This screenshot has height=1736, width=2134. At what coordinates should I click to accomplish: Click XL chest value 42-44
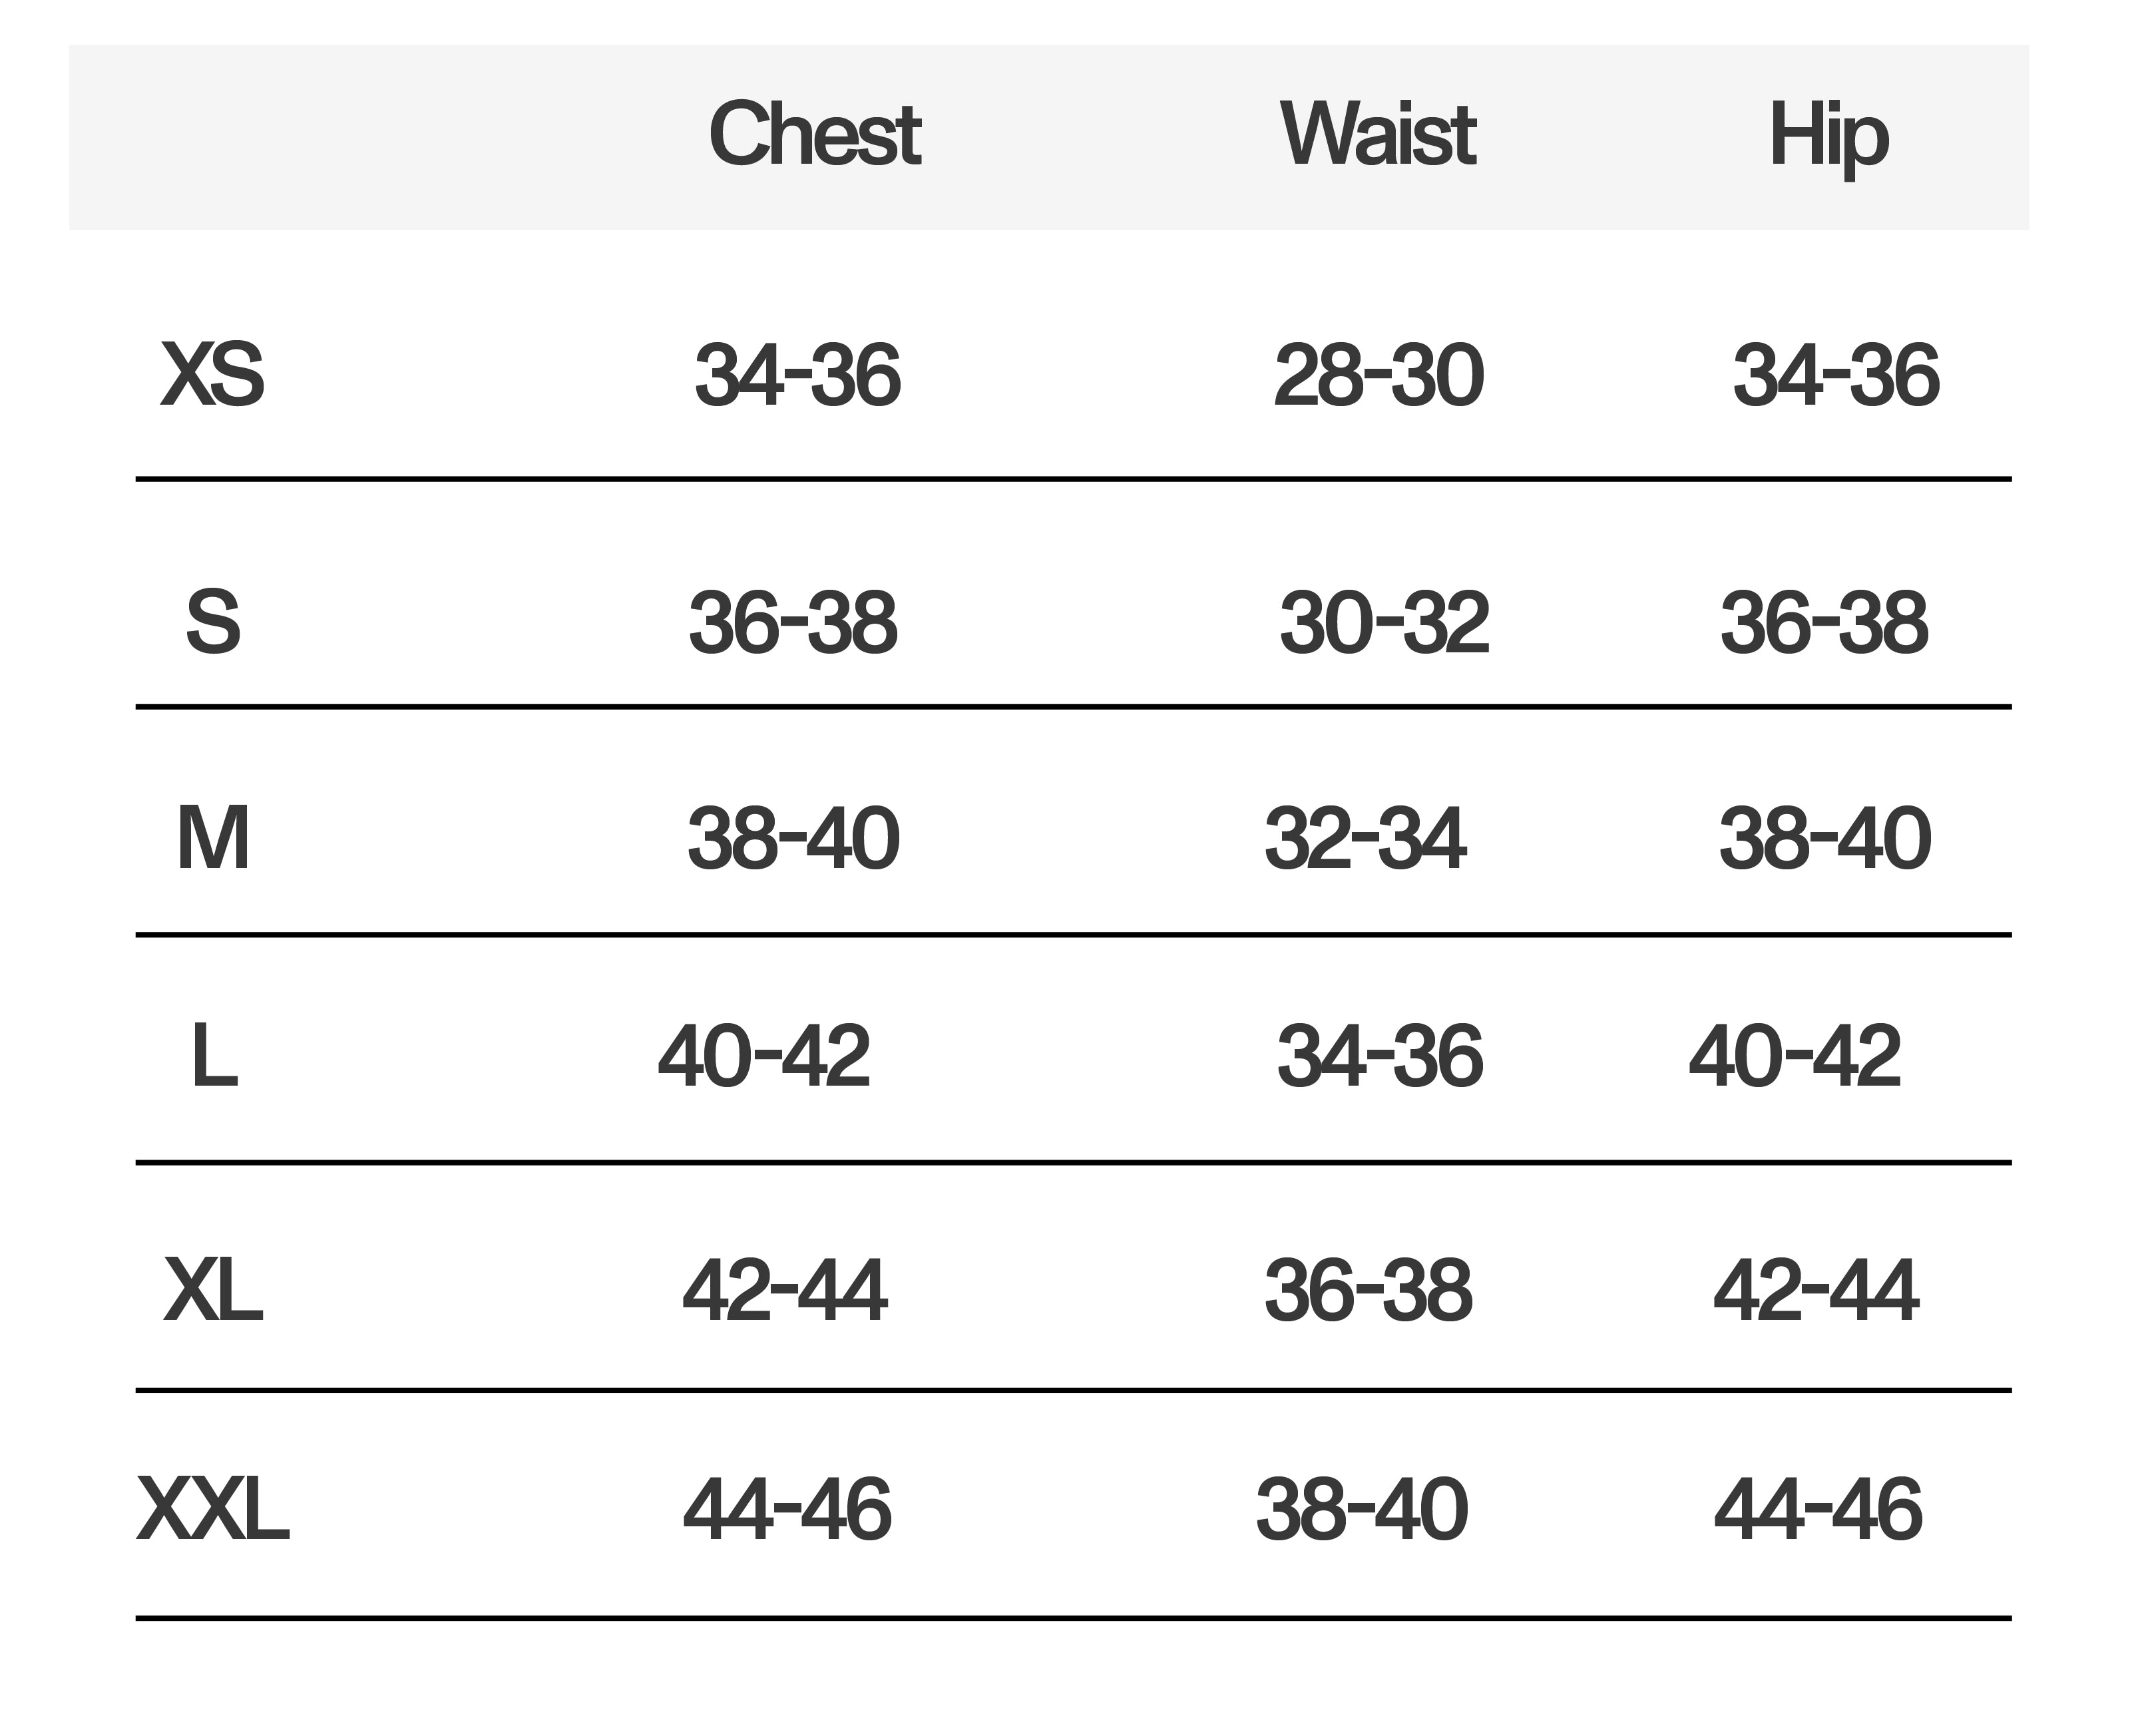point(785,1290)
